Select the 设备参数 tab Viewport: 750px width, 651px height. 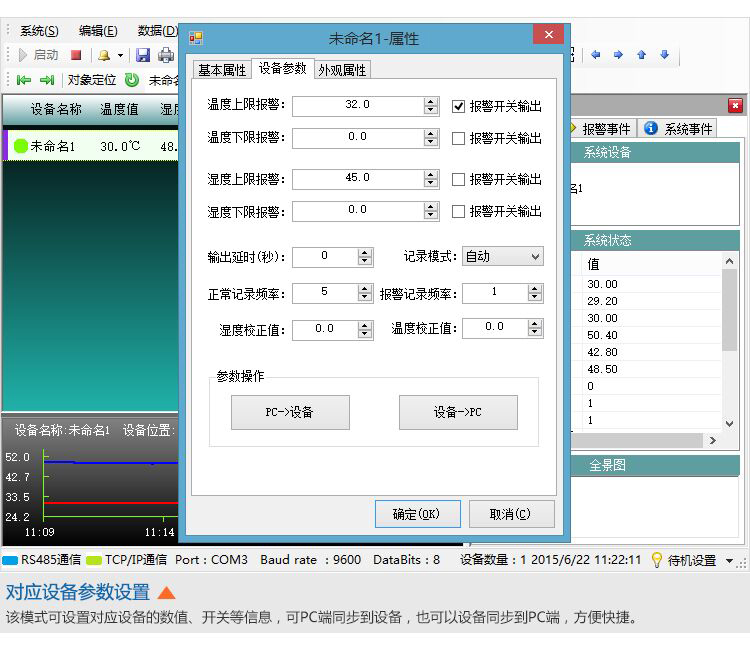point(282,68)
